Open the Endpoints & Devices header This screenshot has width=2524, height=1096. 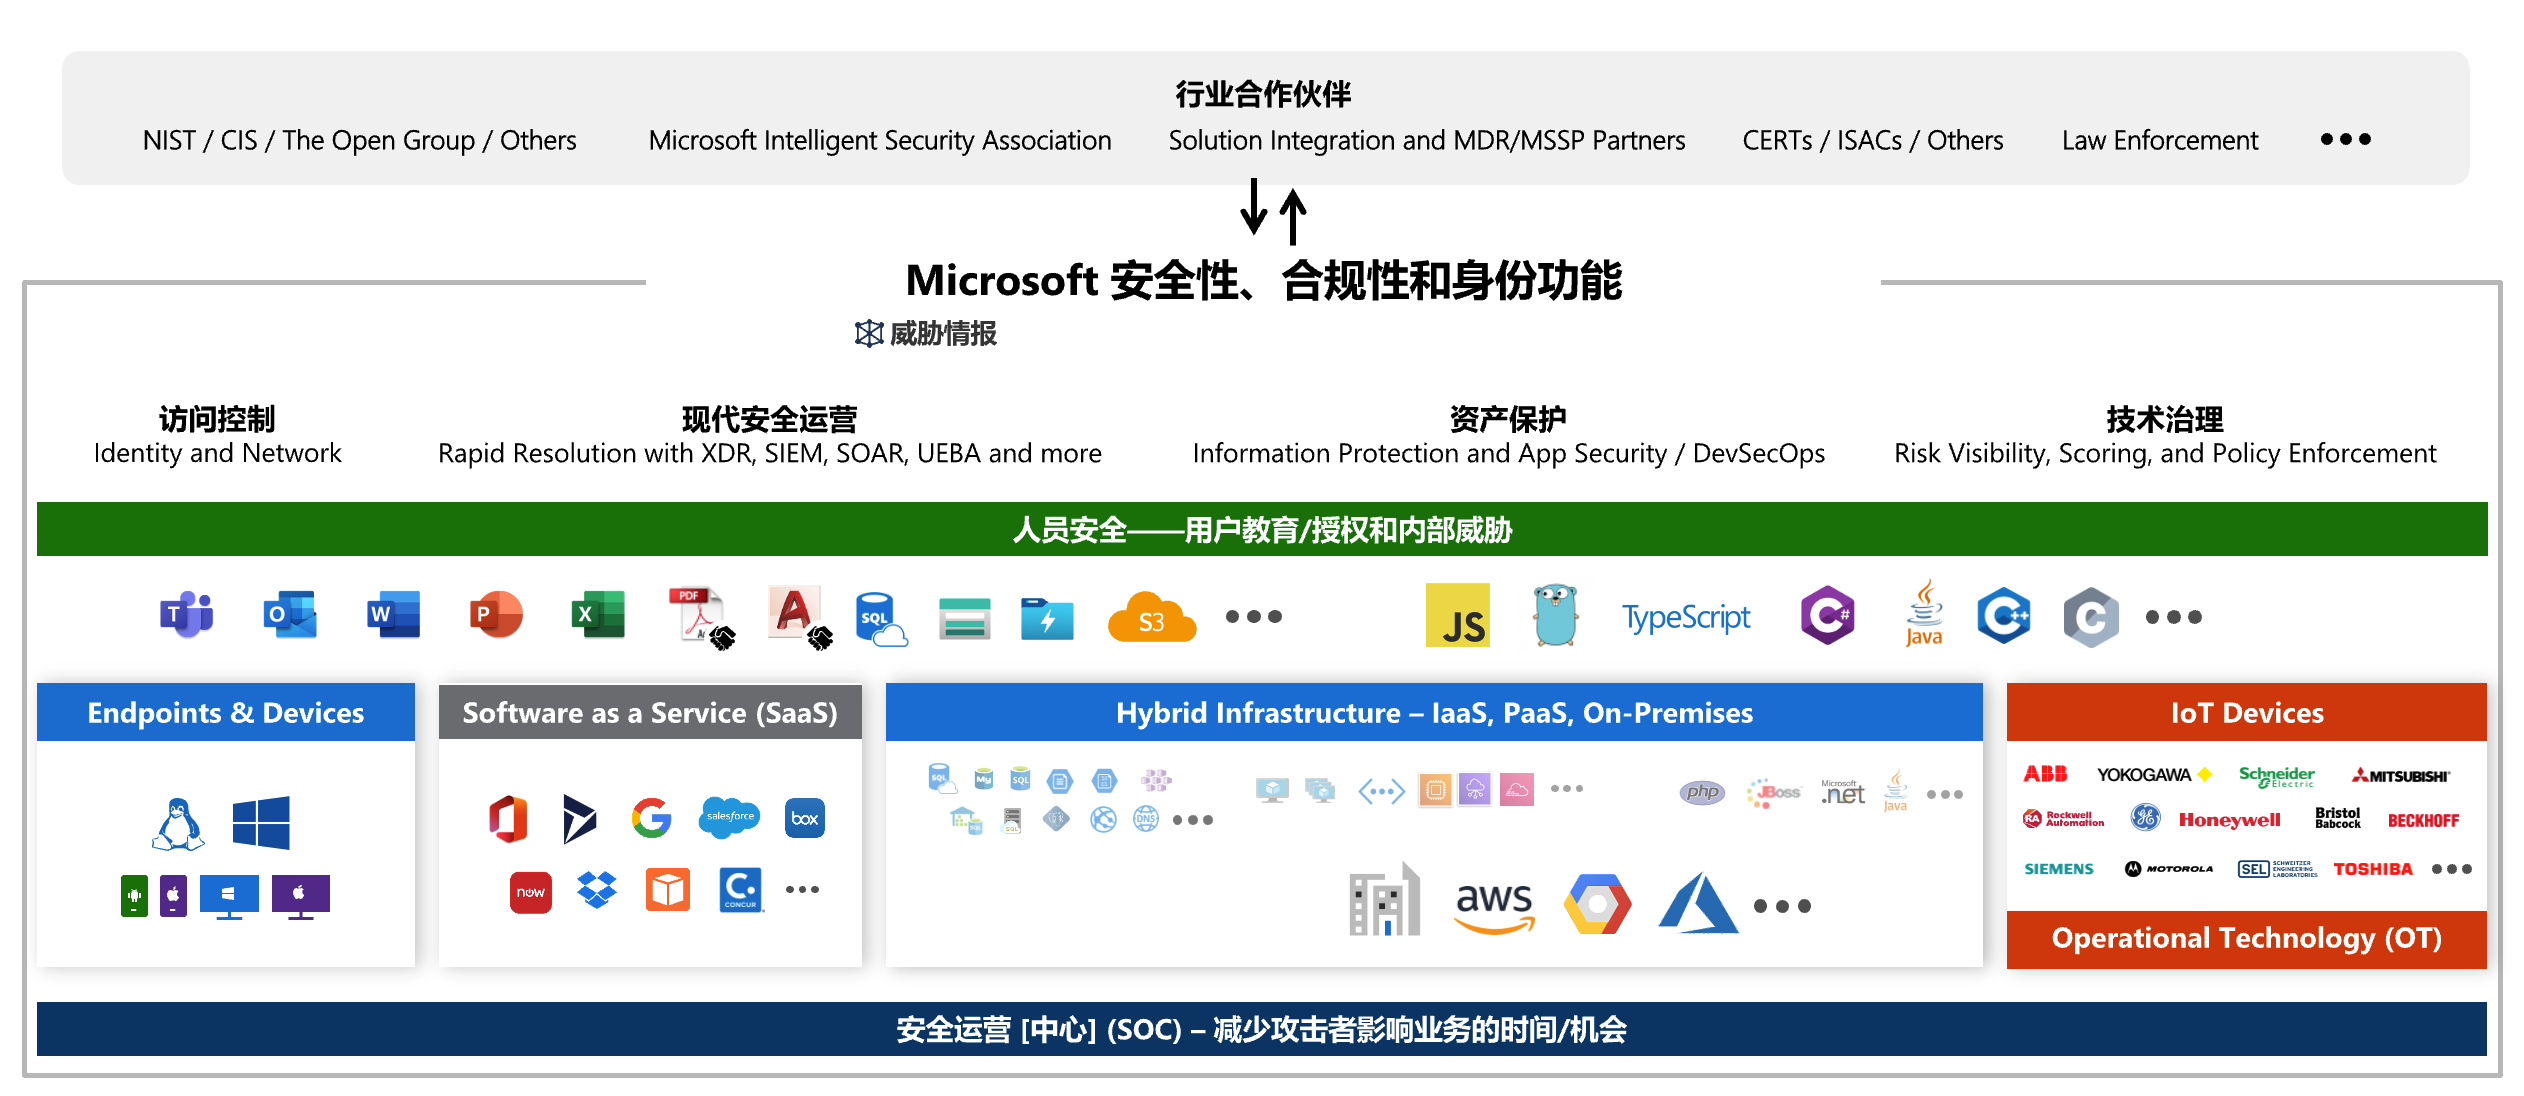pyautogui.click(x=226, y=713)
